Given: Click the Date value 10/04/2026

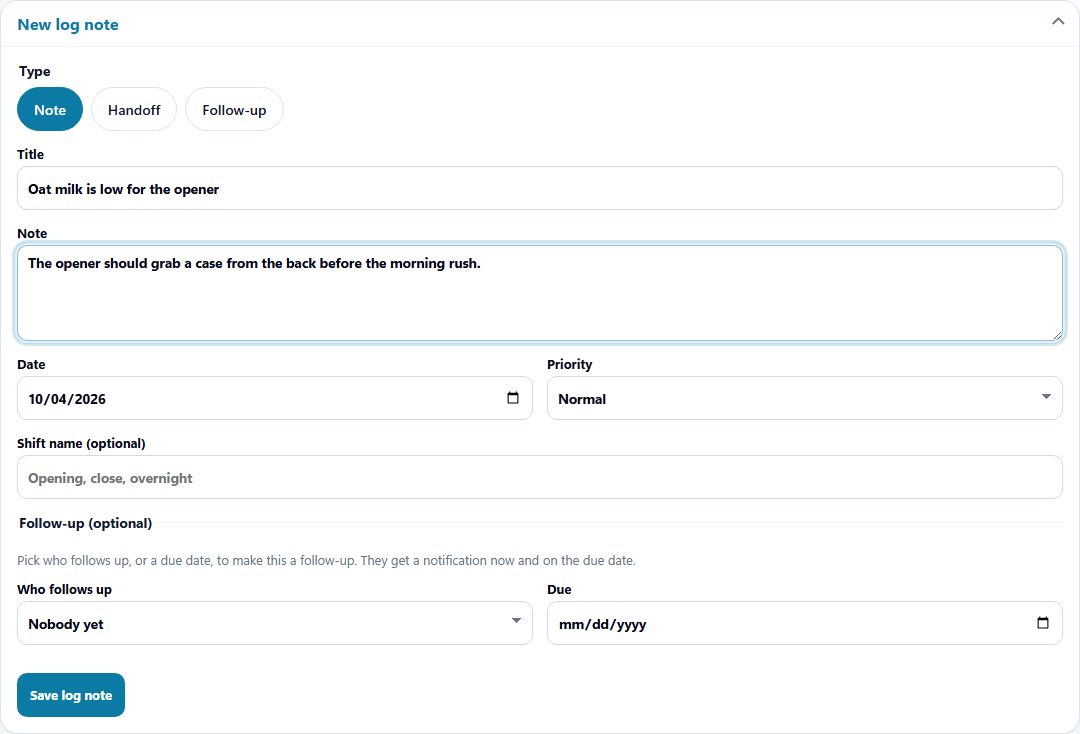Looking at the screenshot, I should click(67, 399).
